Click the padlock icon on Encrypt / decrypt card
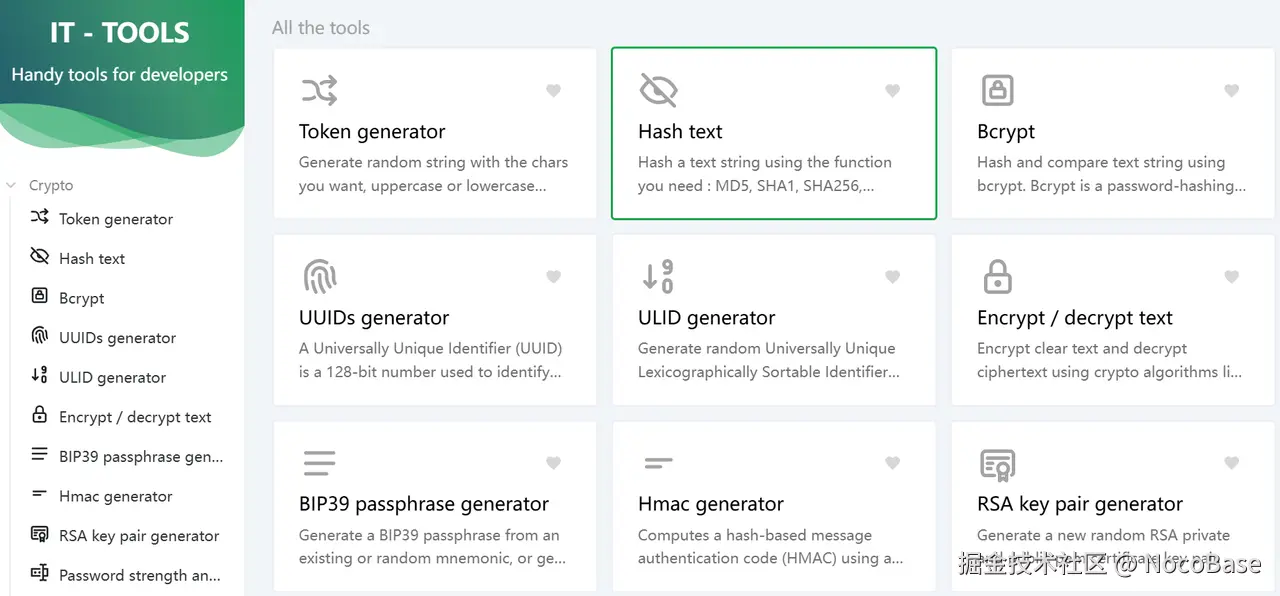This screenshot has width=1280, height=596. point(997,277)
